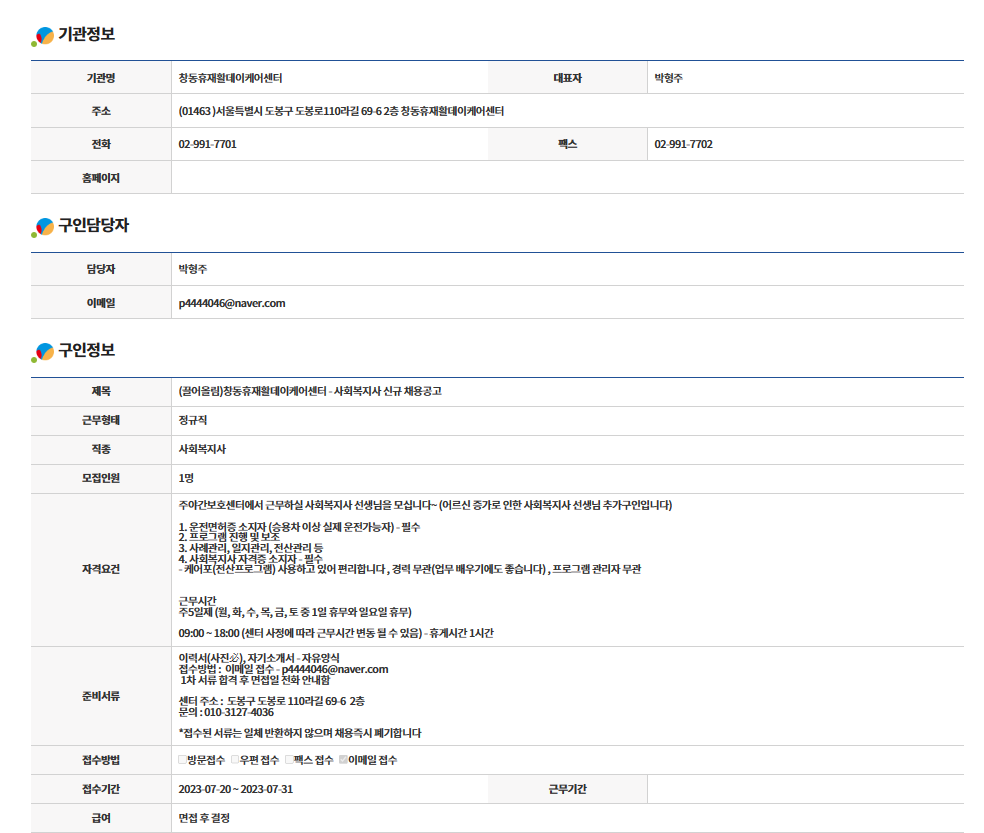
Task: Select the 기관명 value 창동휴재활데이케어센터
Action: click(237, 78)
